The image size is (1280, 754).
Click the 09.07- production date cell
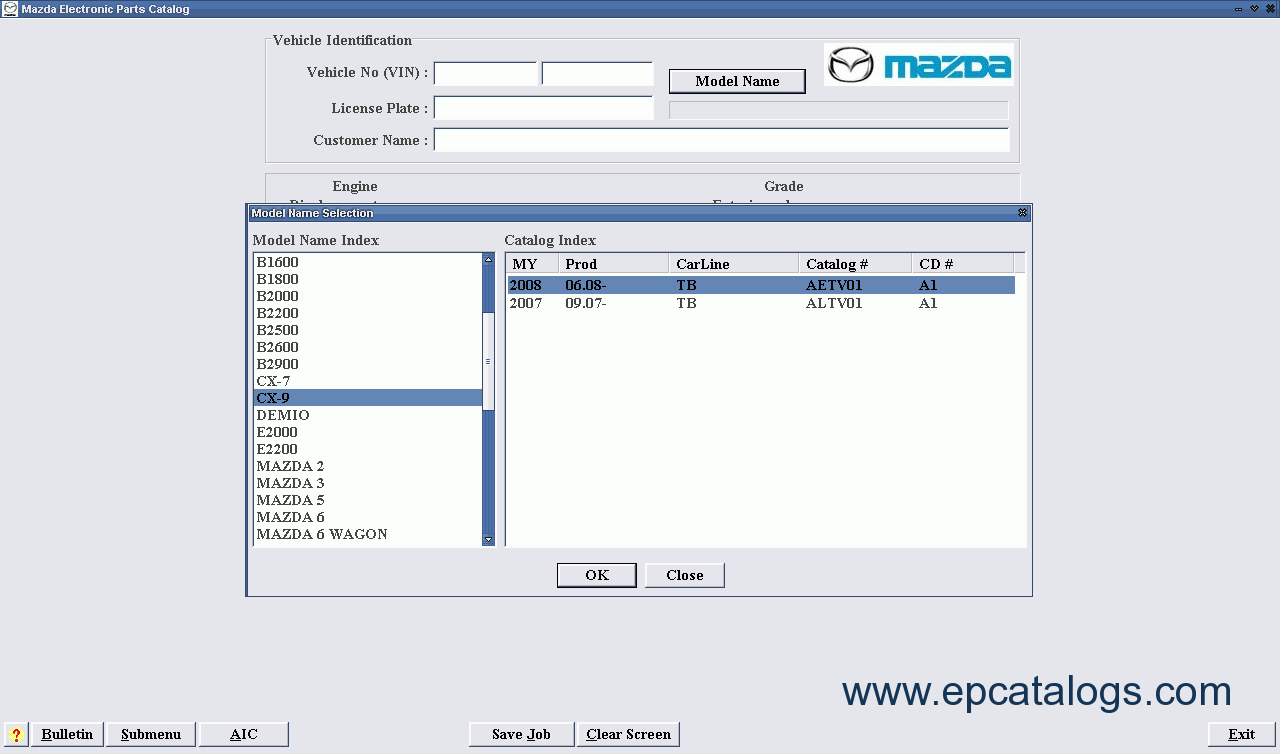pyautogui.click(x=586, y=303)
